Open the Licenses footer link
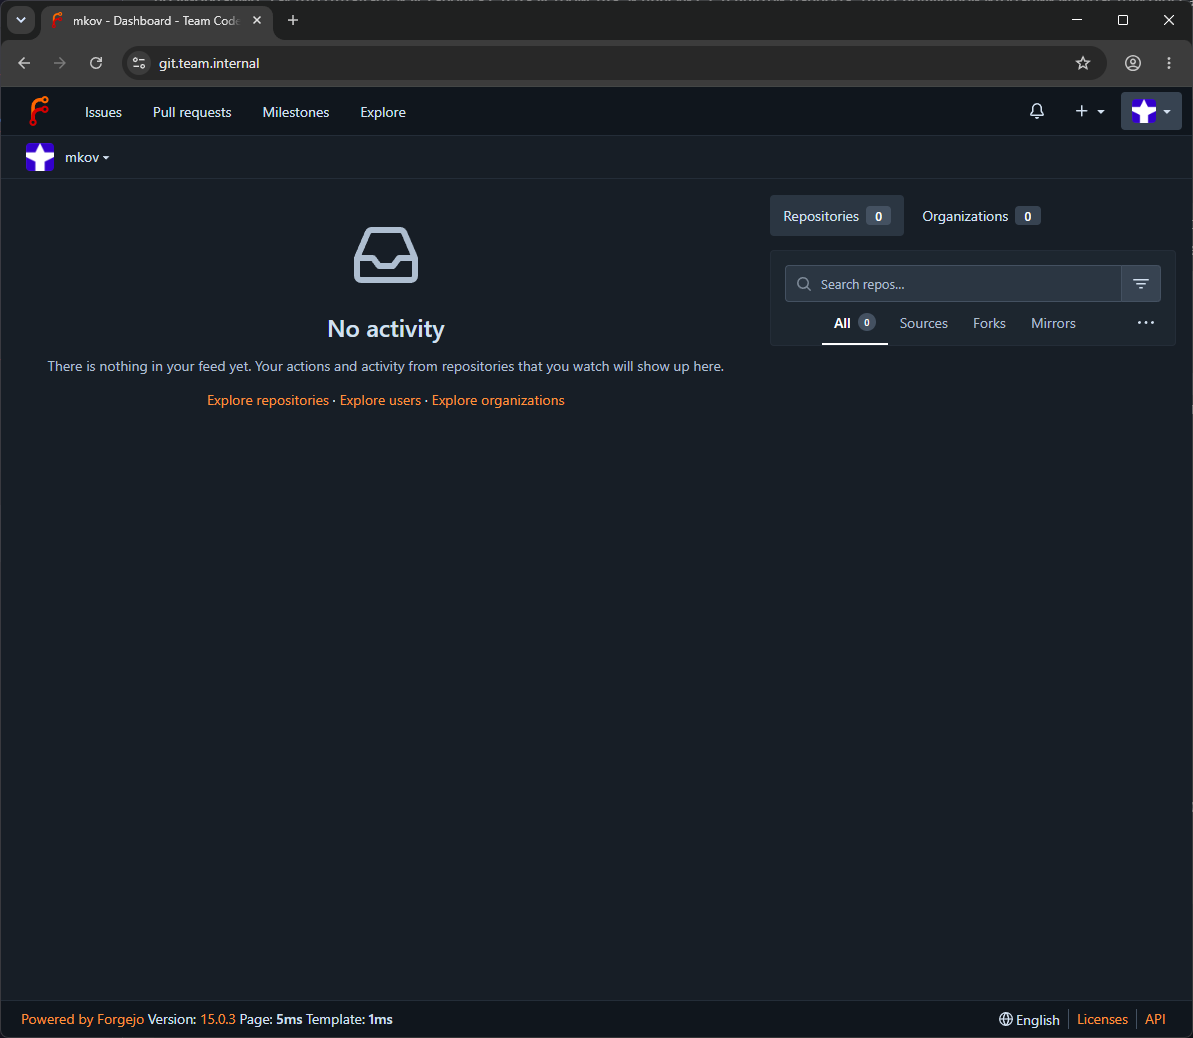Viewport: 1193px width, 1038px height. [x=1102, y=1019]
